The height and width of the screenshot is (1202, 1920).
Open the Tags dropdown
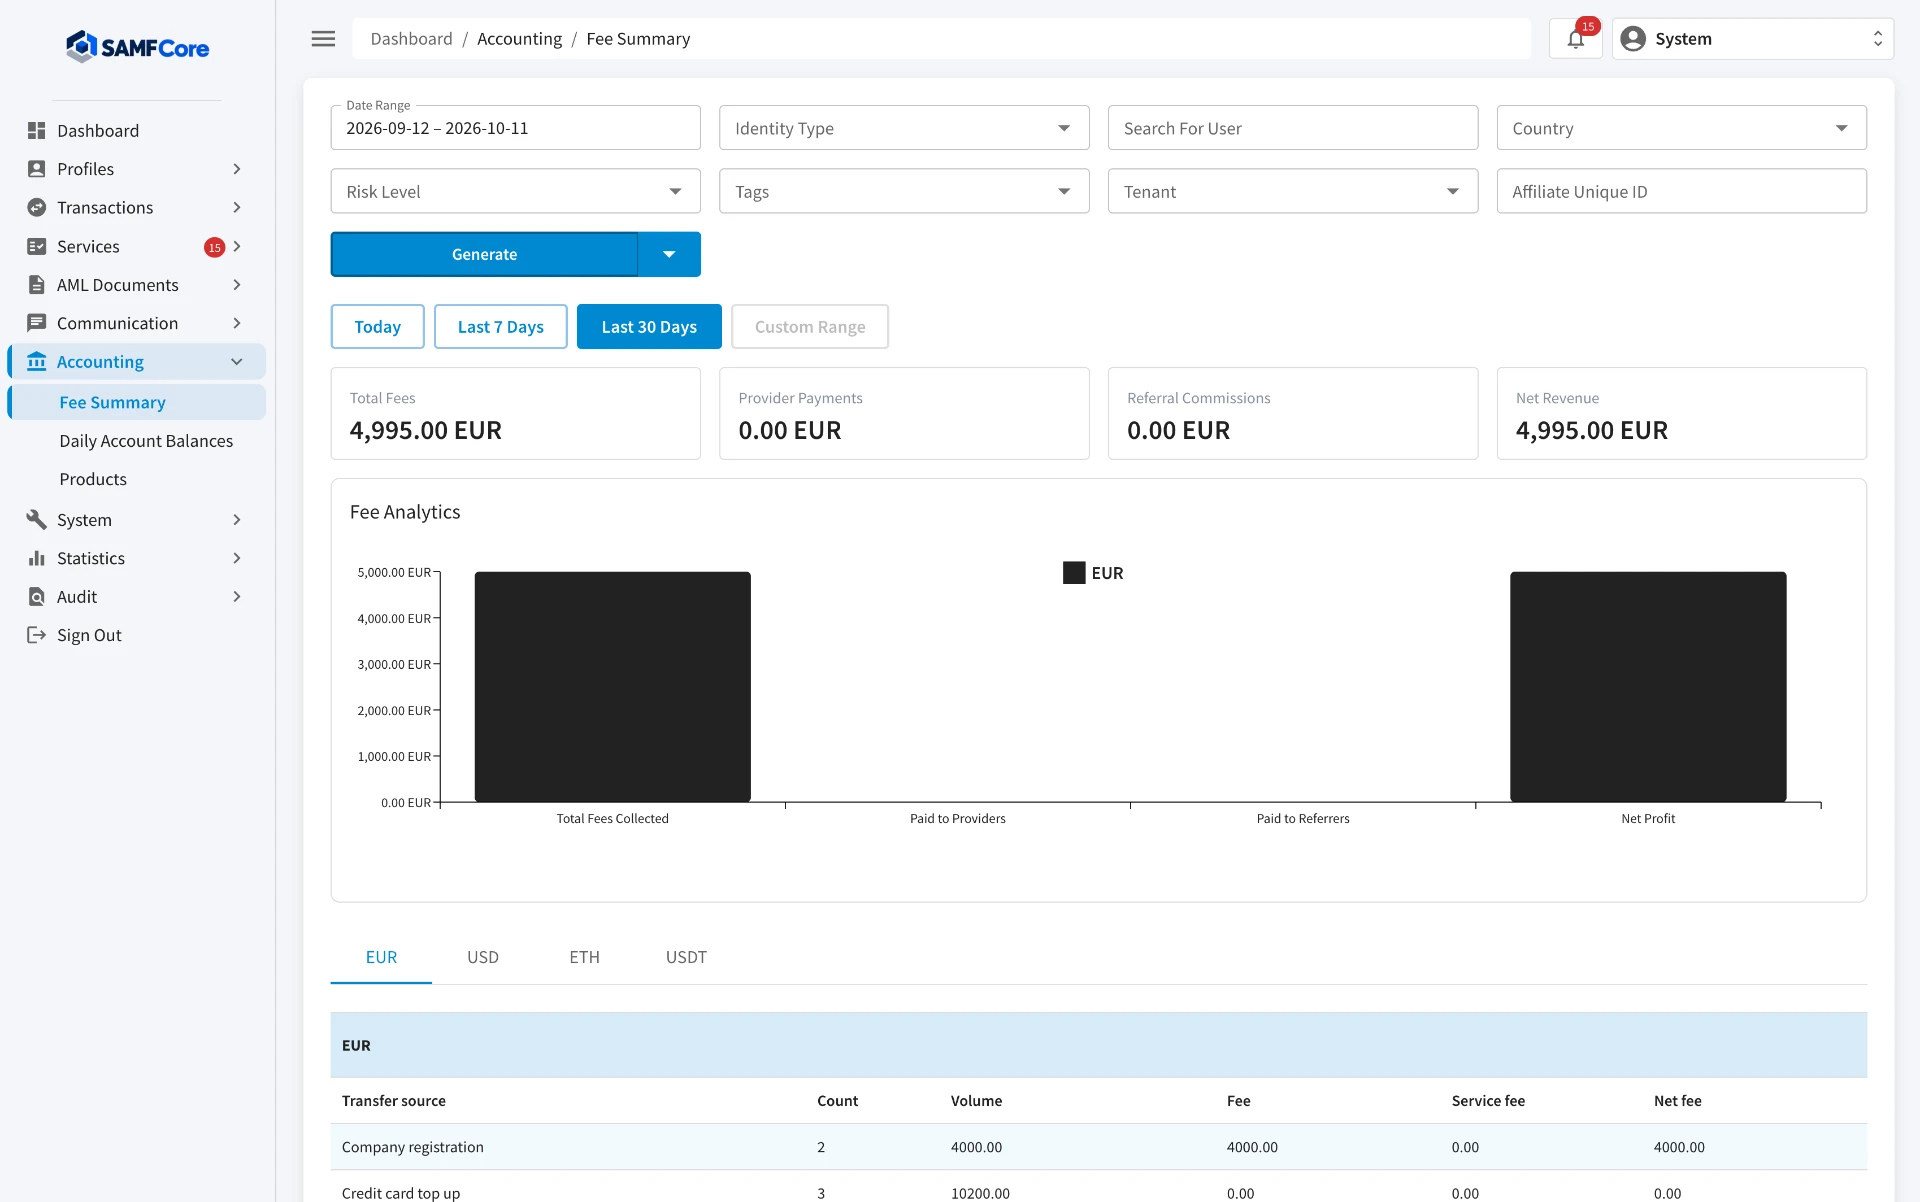pos(904,191)
